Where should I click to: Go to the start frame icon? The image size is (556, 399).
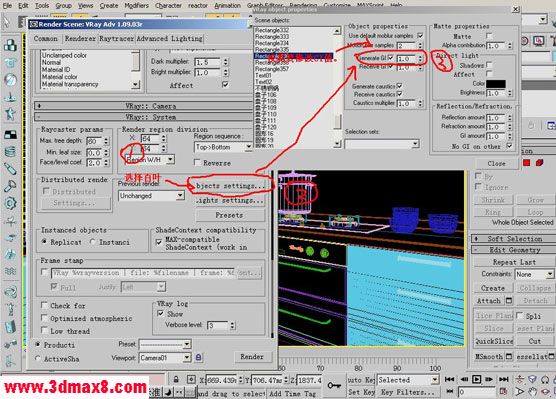tap(450, 379)
